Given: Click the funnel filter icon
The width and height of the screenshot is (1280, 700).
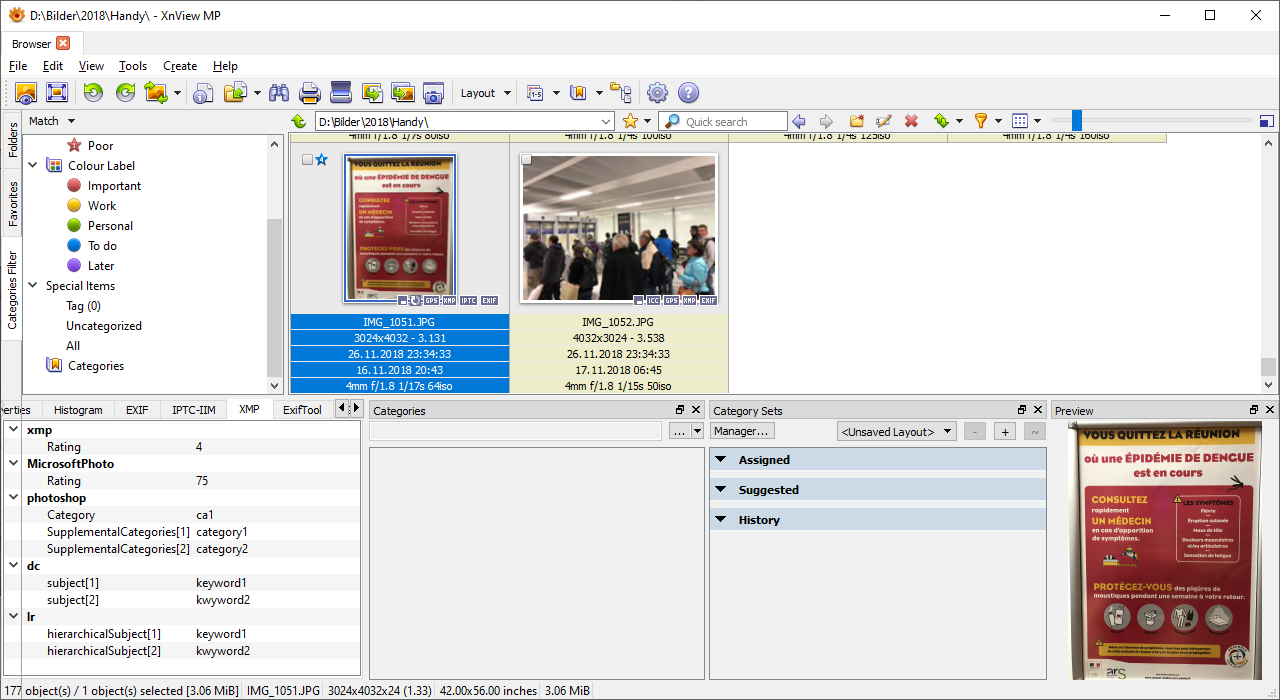Looking at the screenshot, I should [981, 121].
